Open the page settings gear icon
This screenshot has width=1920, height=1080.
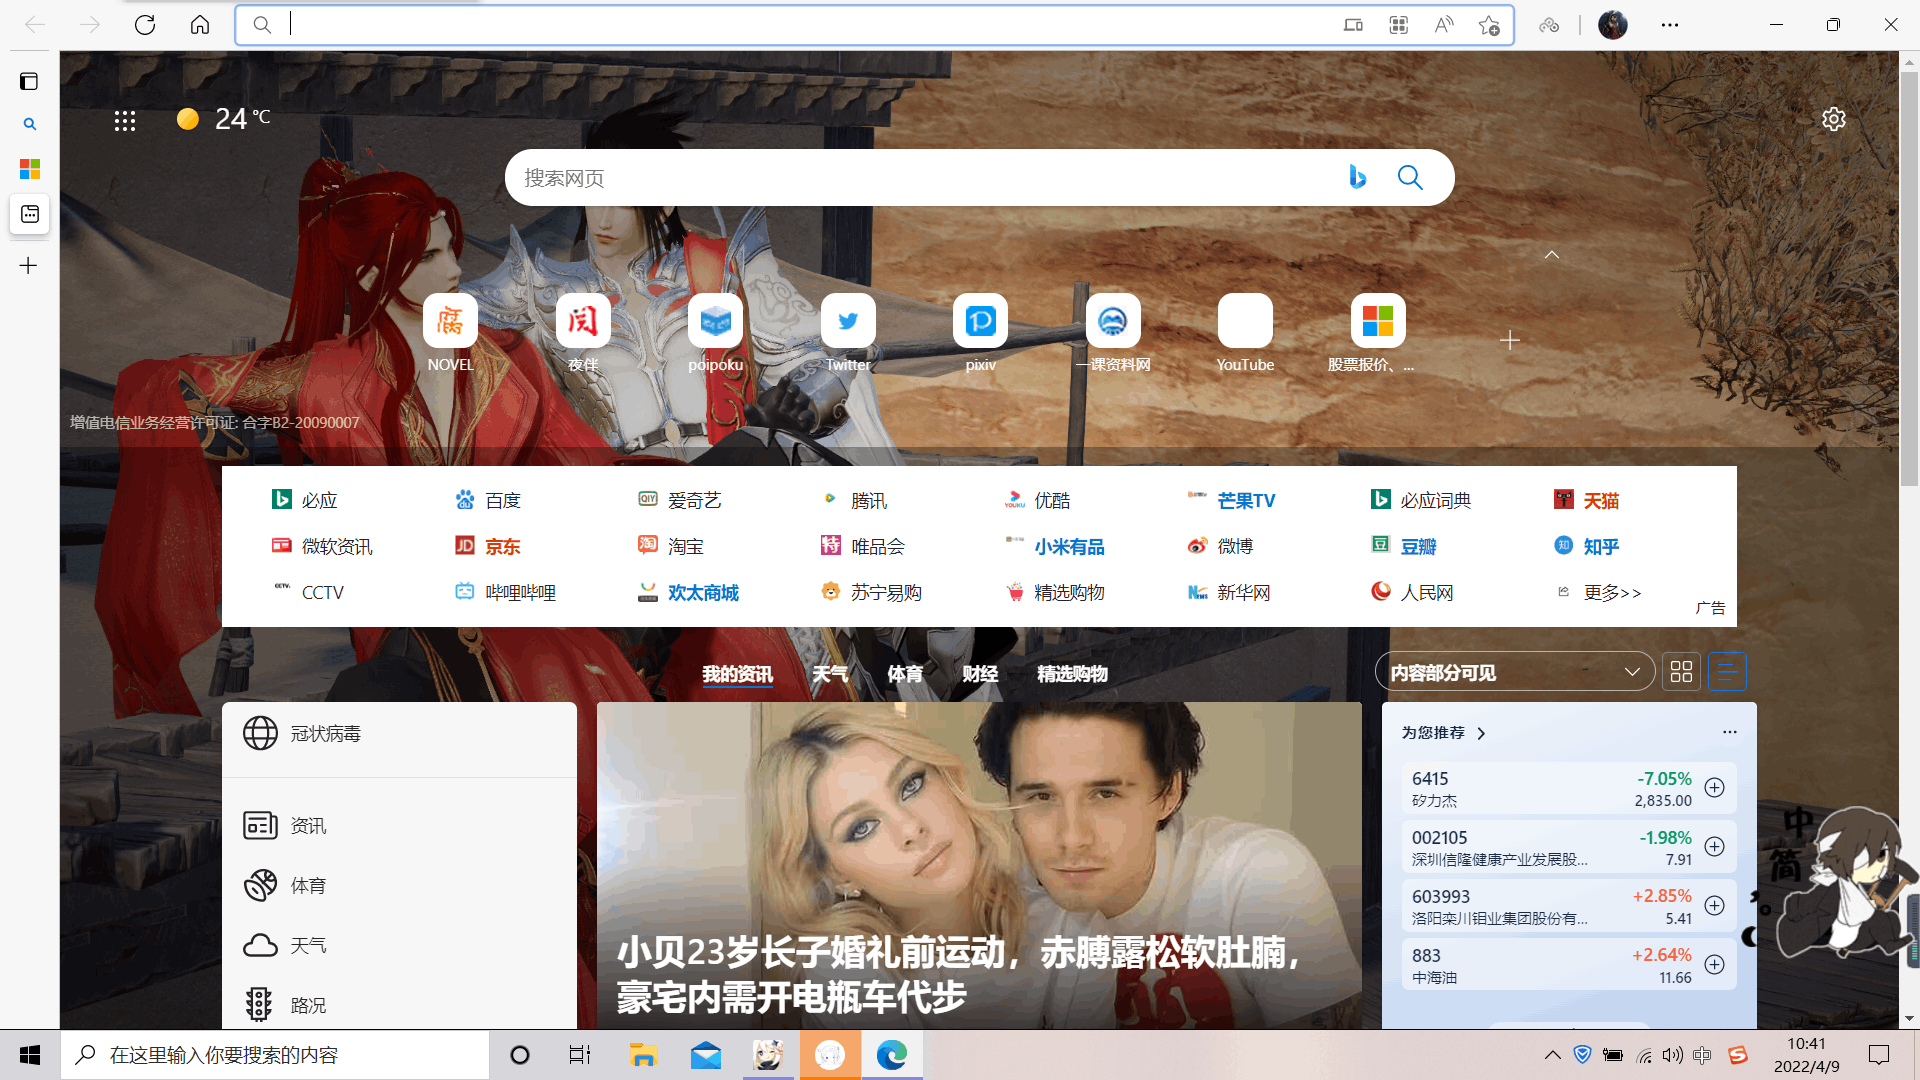click(x=1833, y=119)
